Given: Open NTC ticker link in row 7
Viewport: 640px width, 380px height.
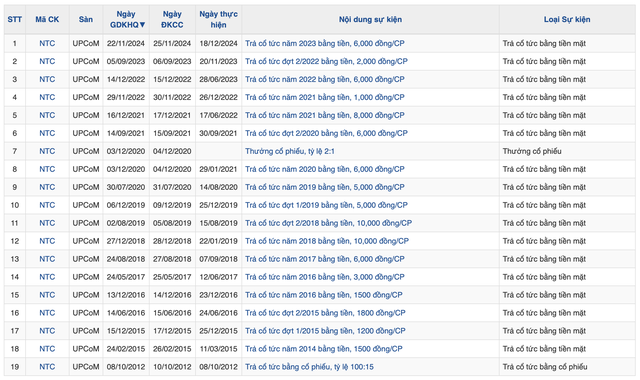Looking at the screenshot, I should (47, 151).
